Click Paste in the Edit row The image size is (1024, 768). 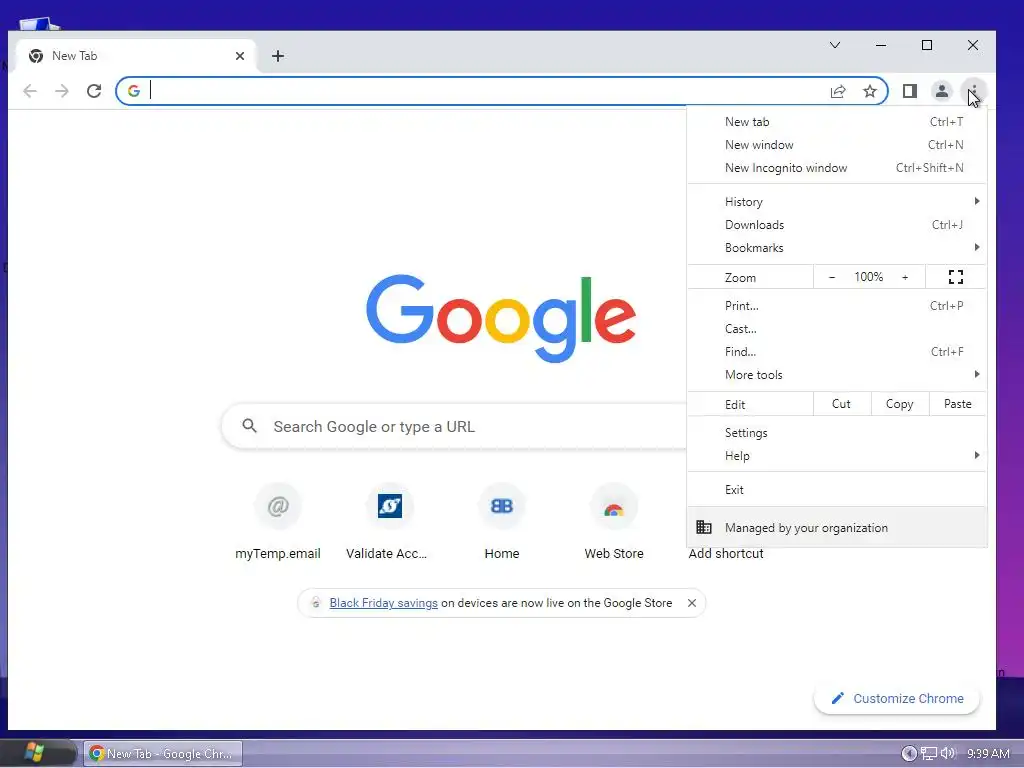point(957,404)
